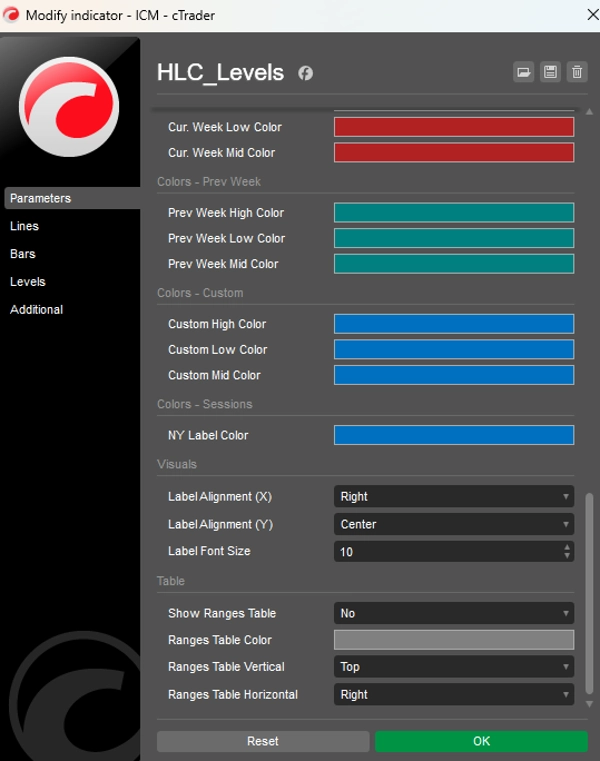The width and height of the screenshot is (600, 761).
Task: Increase Label Font Size with up arrow
Action: (x=567, y=547)
